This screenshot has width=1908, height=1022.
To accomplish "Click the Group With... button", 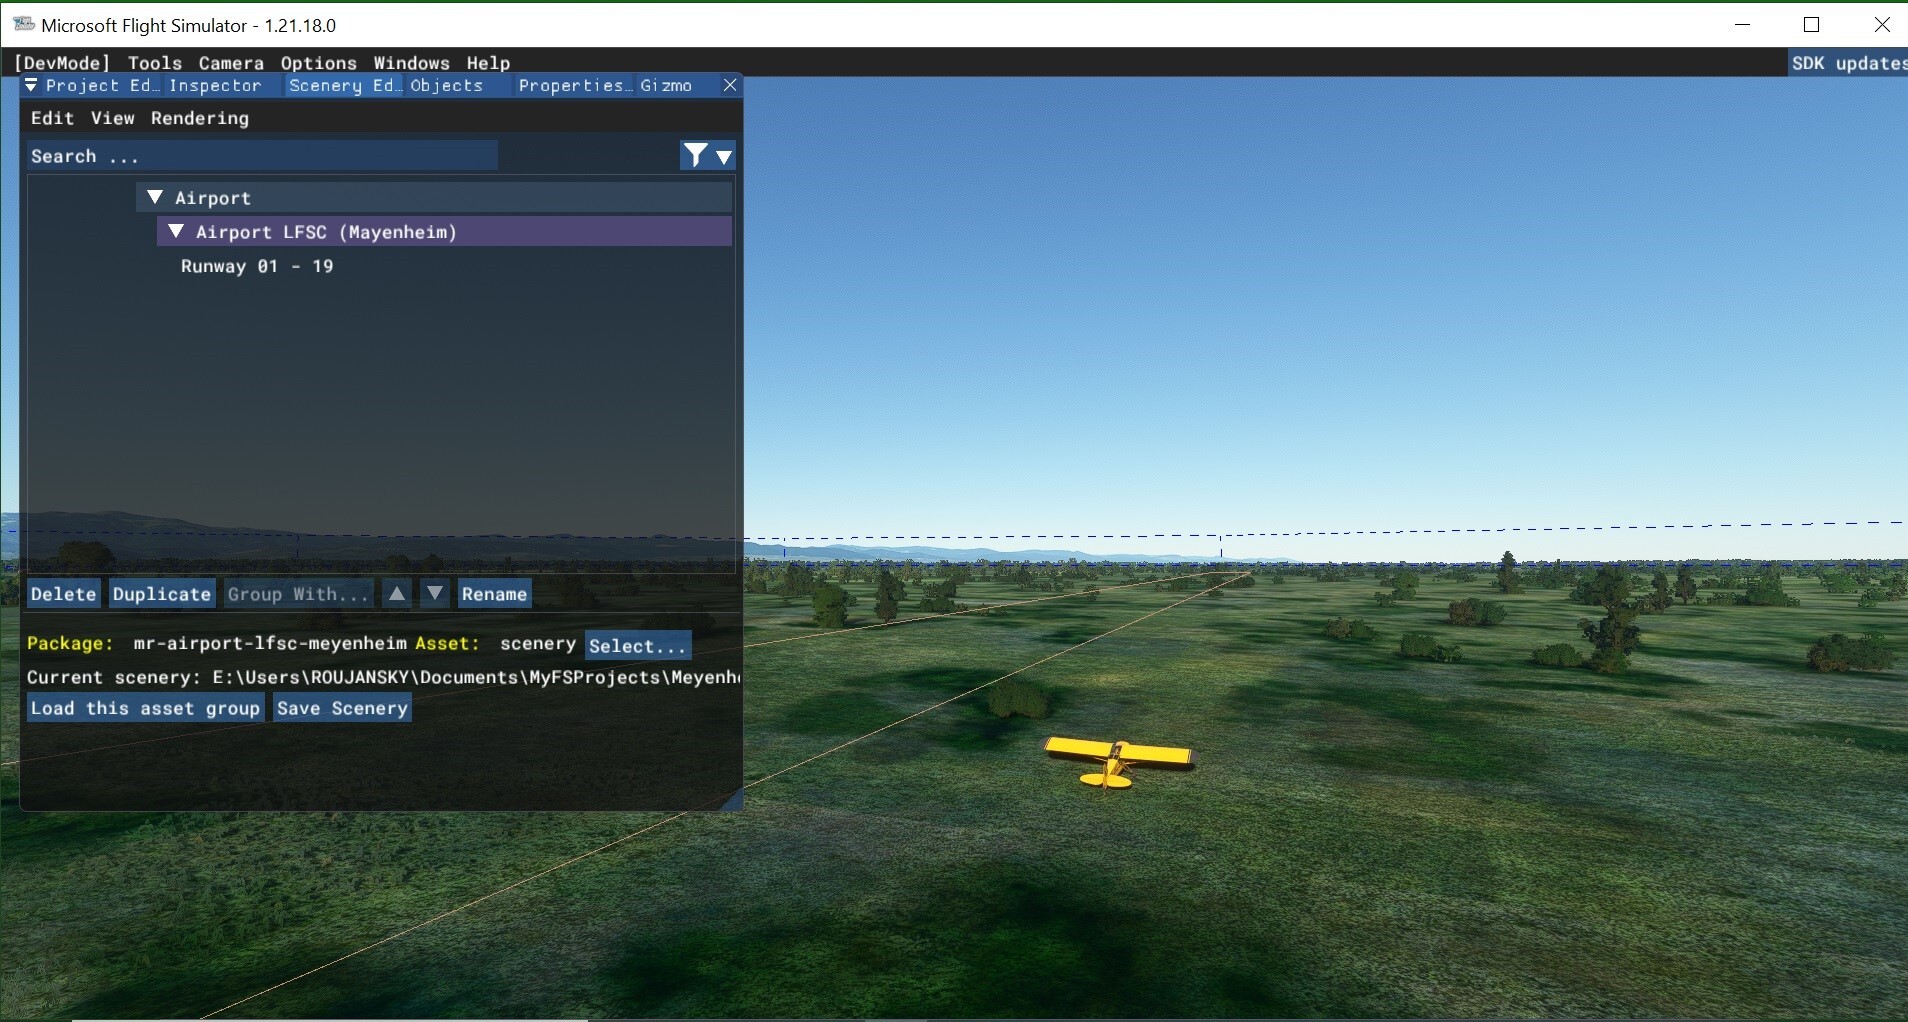I will (x=298, y=594).
